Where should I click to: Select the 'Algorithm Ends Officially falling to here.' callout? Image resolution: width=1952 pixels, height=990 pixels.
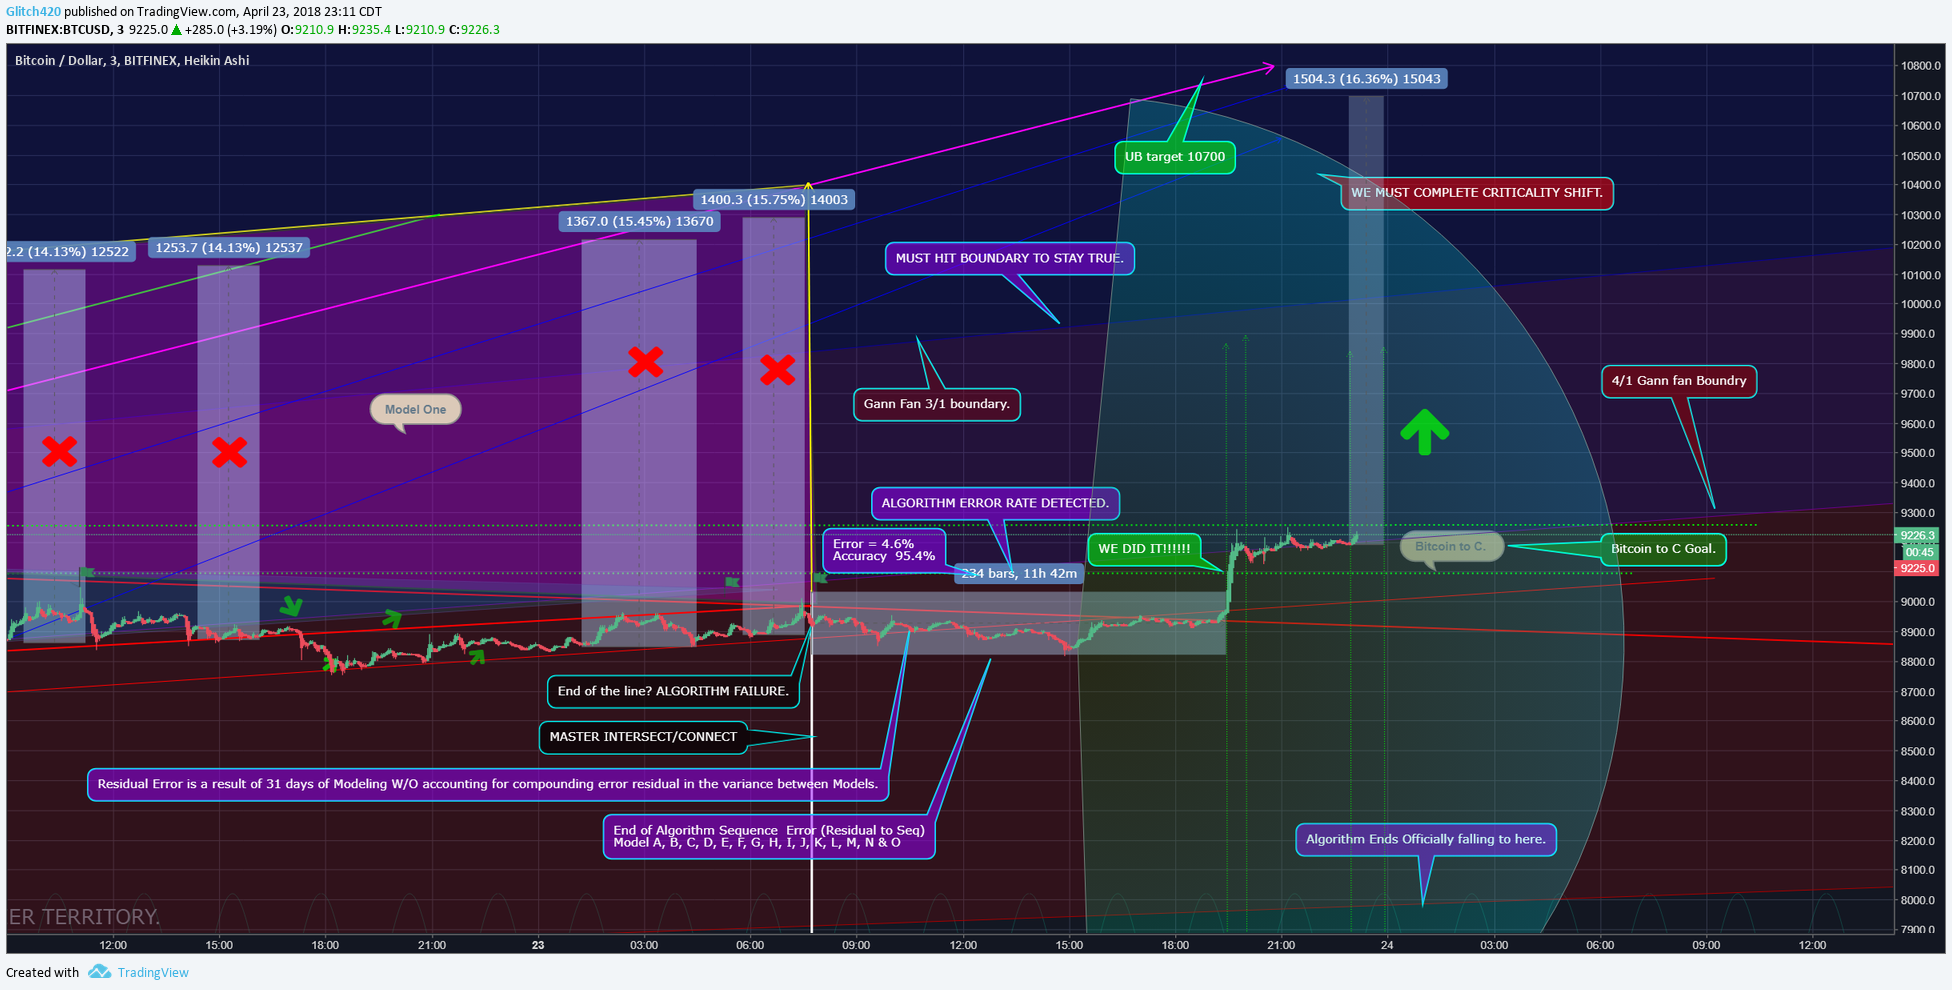click(x=1425, y=839)
